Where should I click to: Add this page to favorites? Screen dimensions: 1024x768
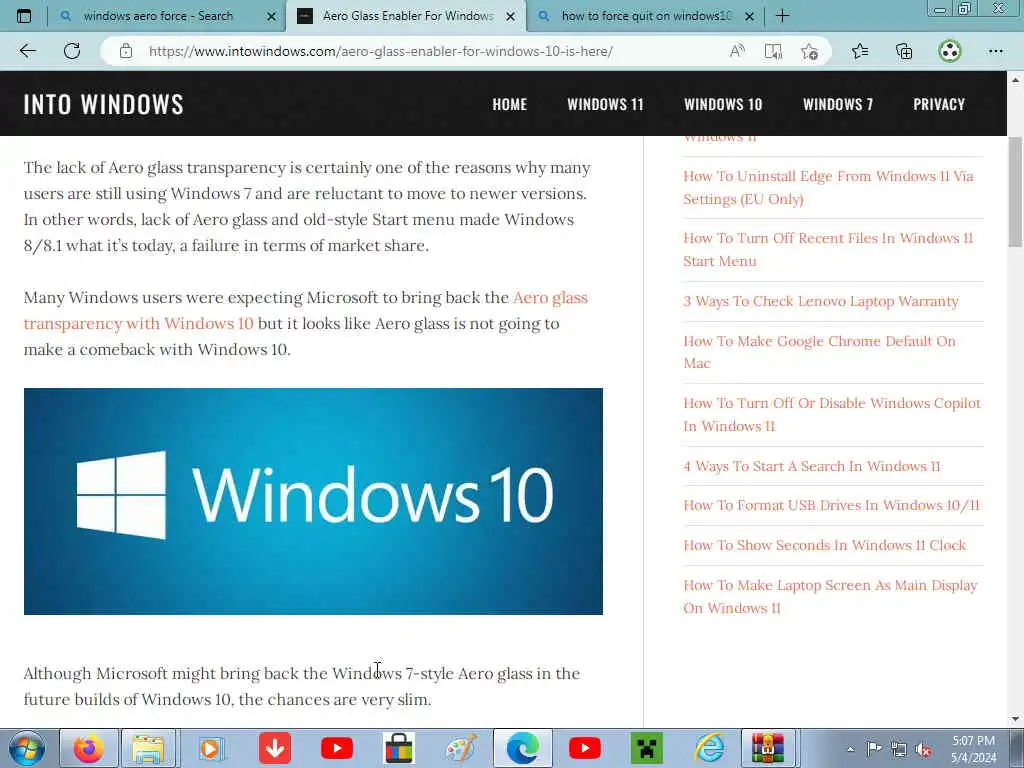click(809, 51)
